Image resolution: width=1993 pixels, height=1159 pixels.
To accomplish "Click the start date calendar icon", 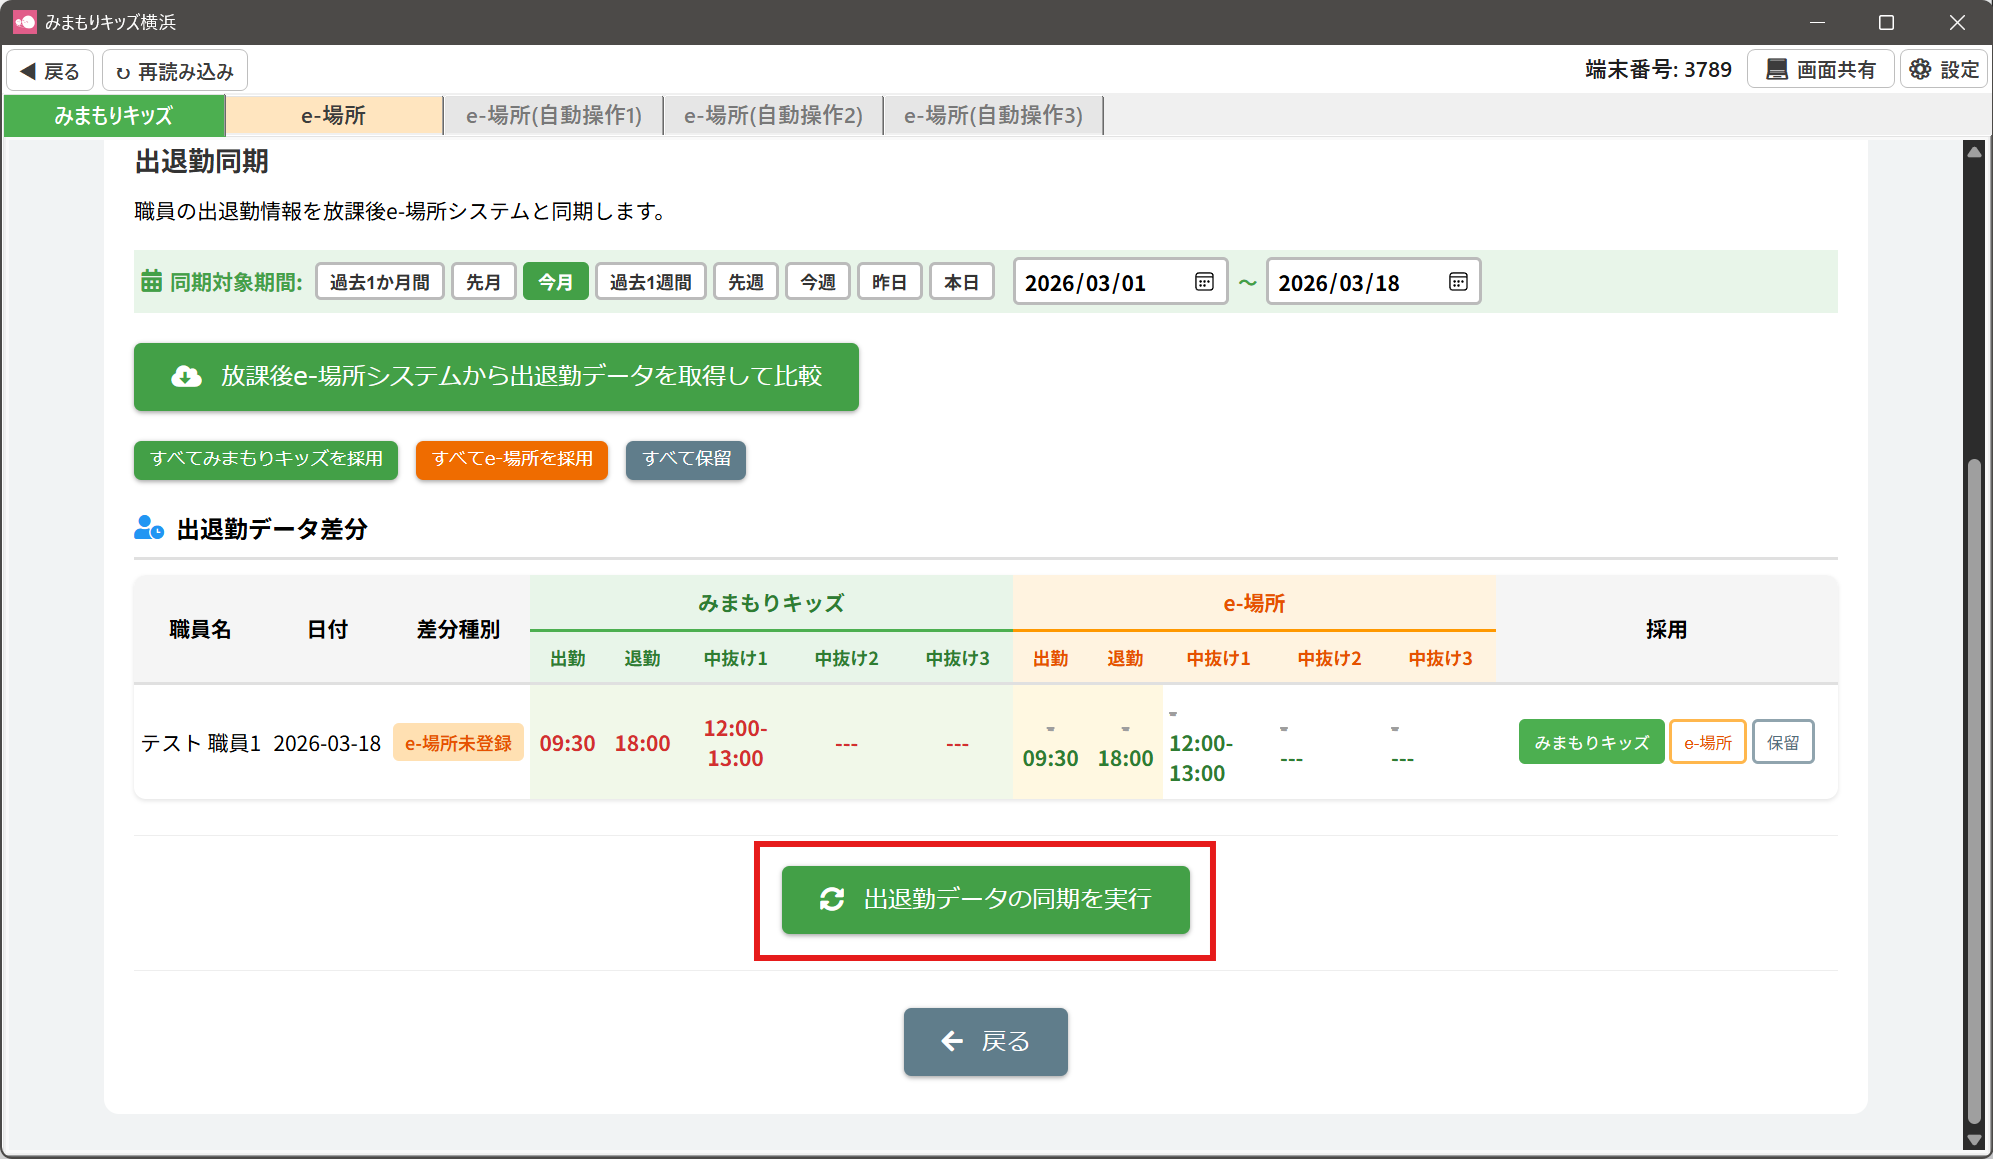I will click(1204, 282).
